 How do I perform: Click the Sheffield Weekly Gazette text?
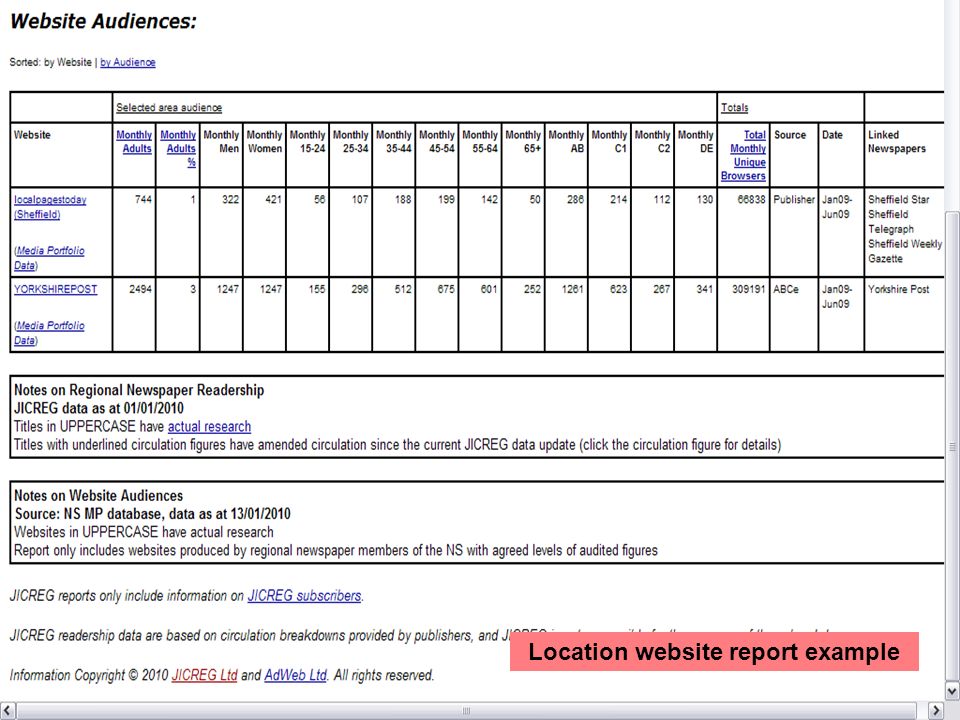tap(905, 251)
